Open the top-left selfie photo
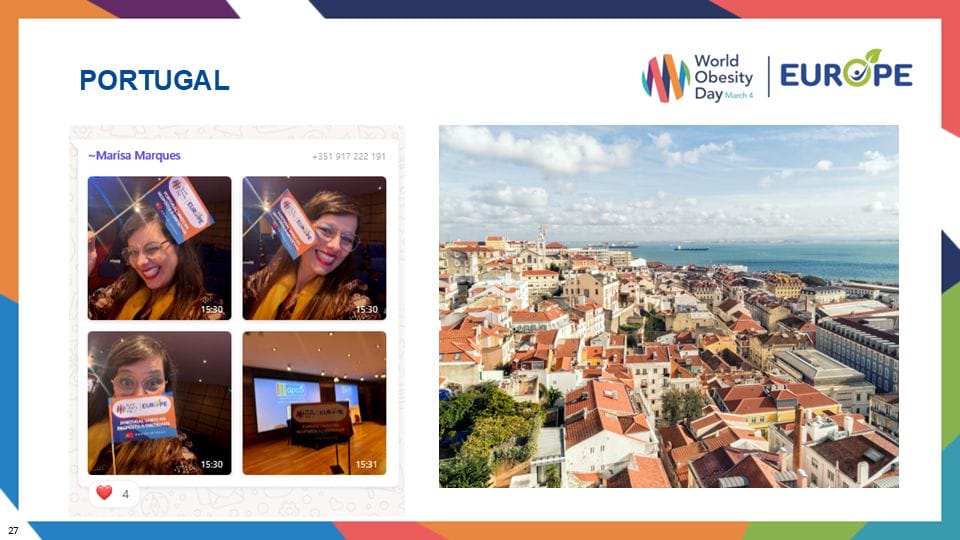 pyautogui.click(x=159, y=247)
